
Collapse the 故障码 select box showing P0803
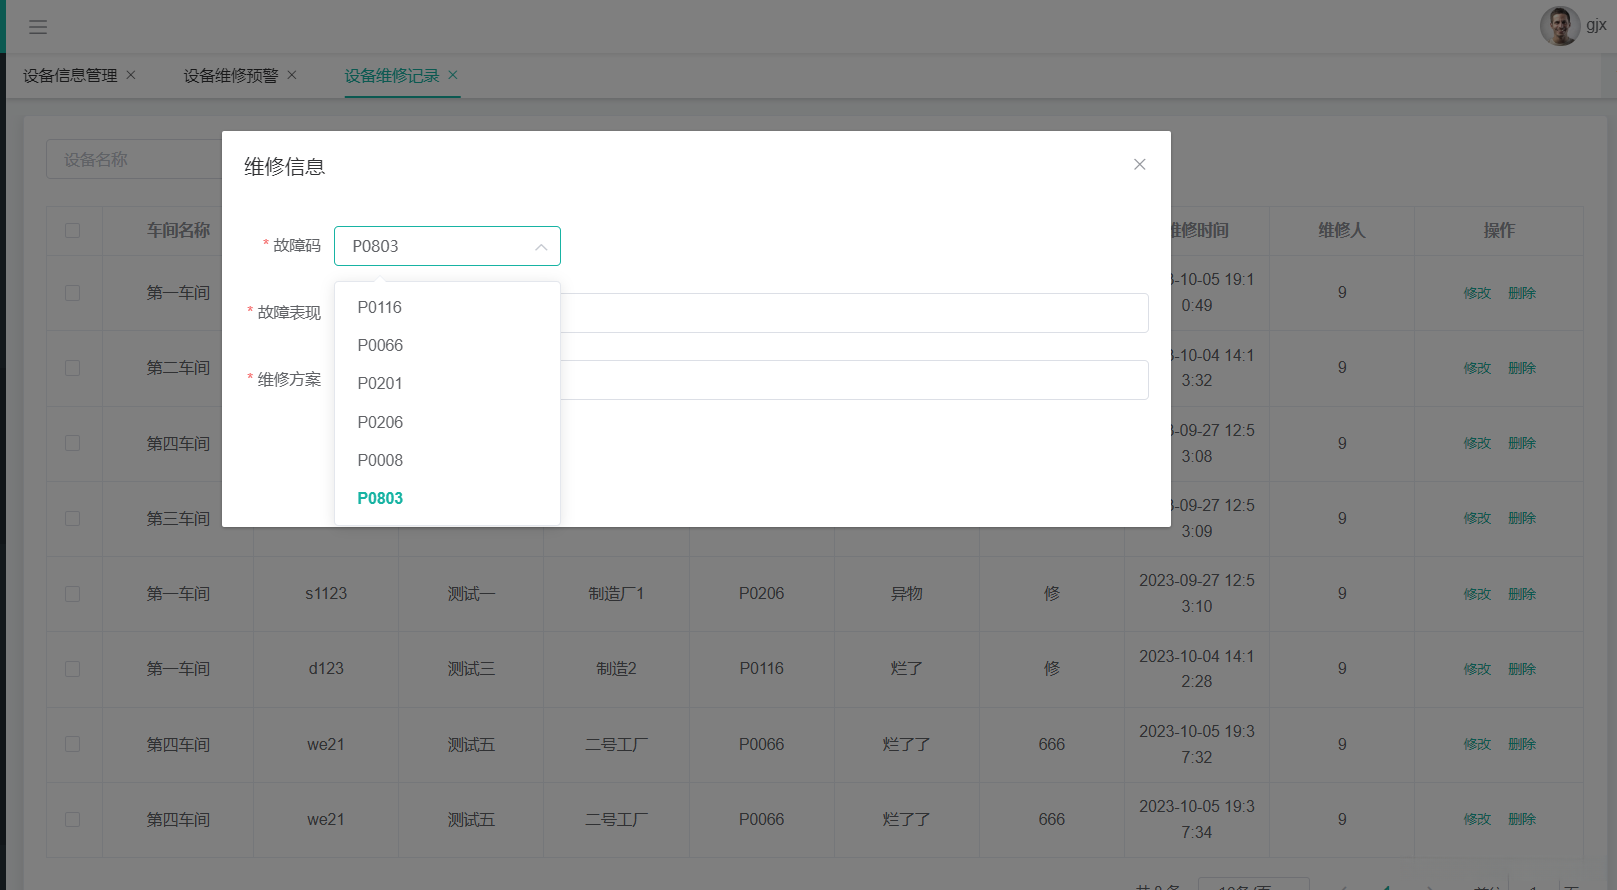click(447, 246)
